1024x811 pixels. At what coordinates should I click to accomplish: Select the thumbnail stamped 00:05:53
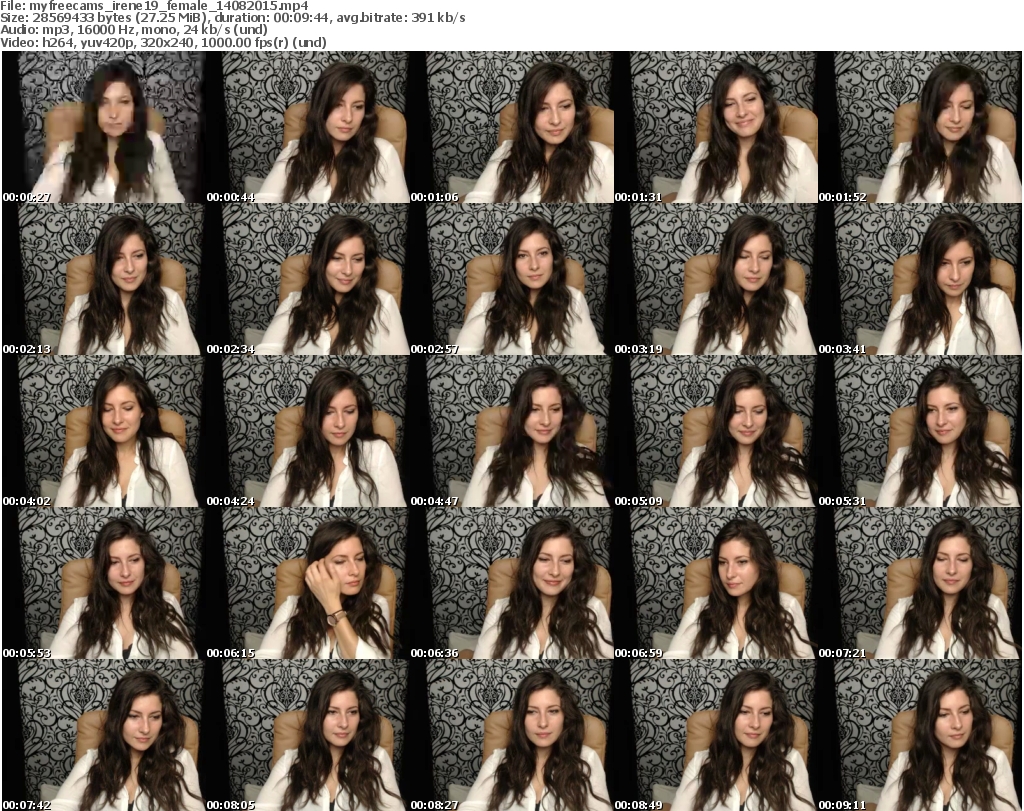(x=103, y=584)
